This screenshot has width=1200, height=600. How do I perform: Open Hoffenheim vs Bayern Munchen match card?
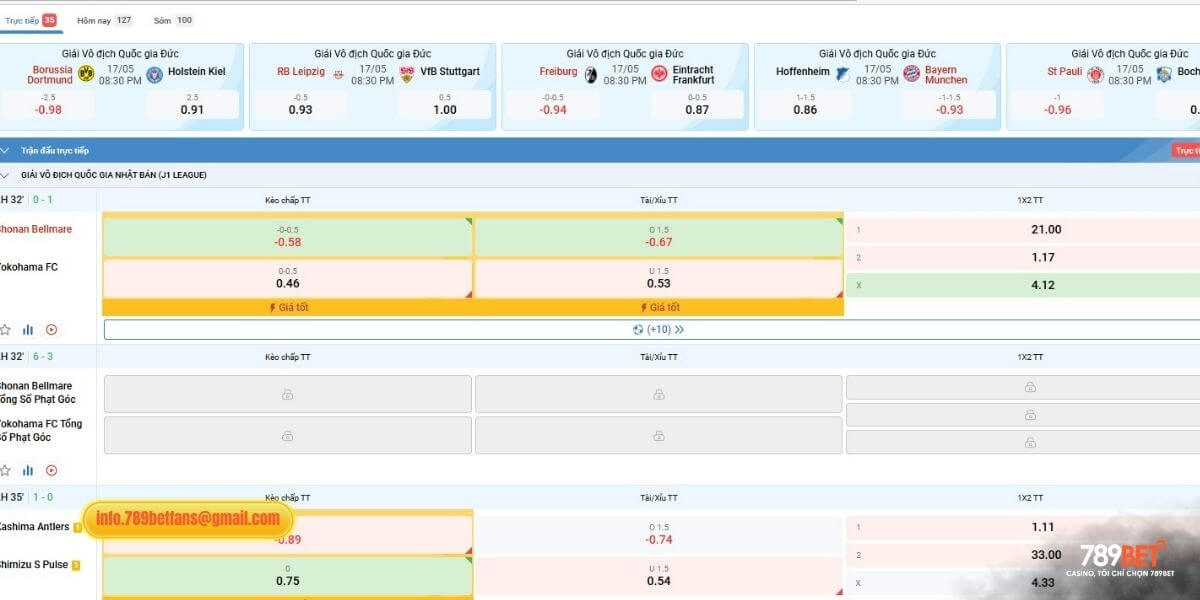[x=877, y=86]
